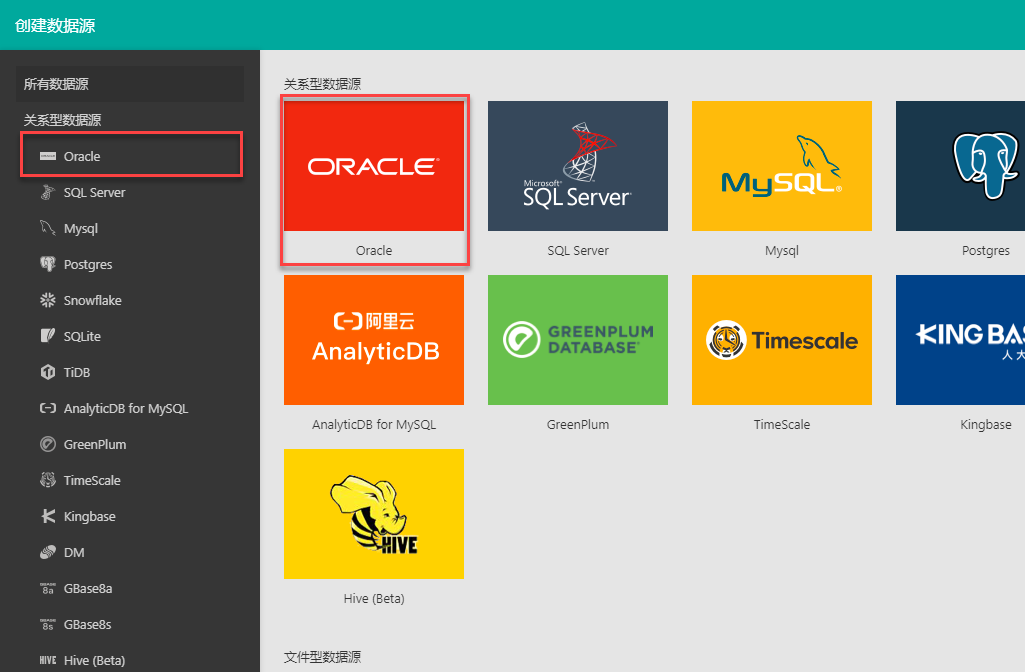Click the Kingbase caption under its tile
Viewport: 1025px width, 672px height.
pos(986,425)
